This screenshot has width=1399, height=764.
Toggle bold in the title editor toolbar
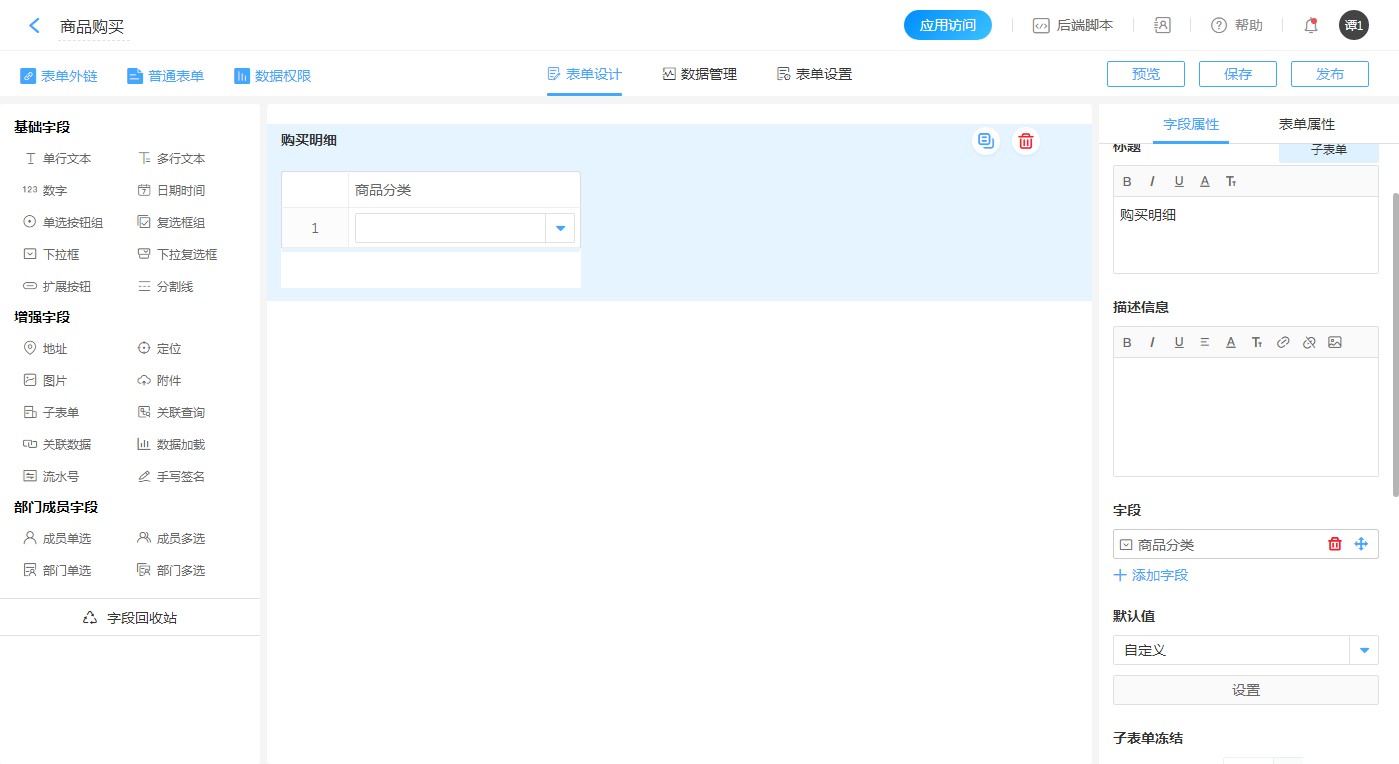(1127, 181)
